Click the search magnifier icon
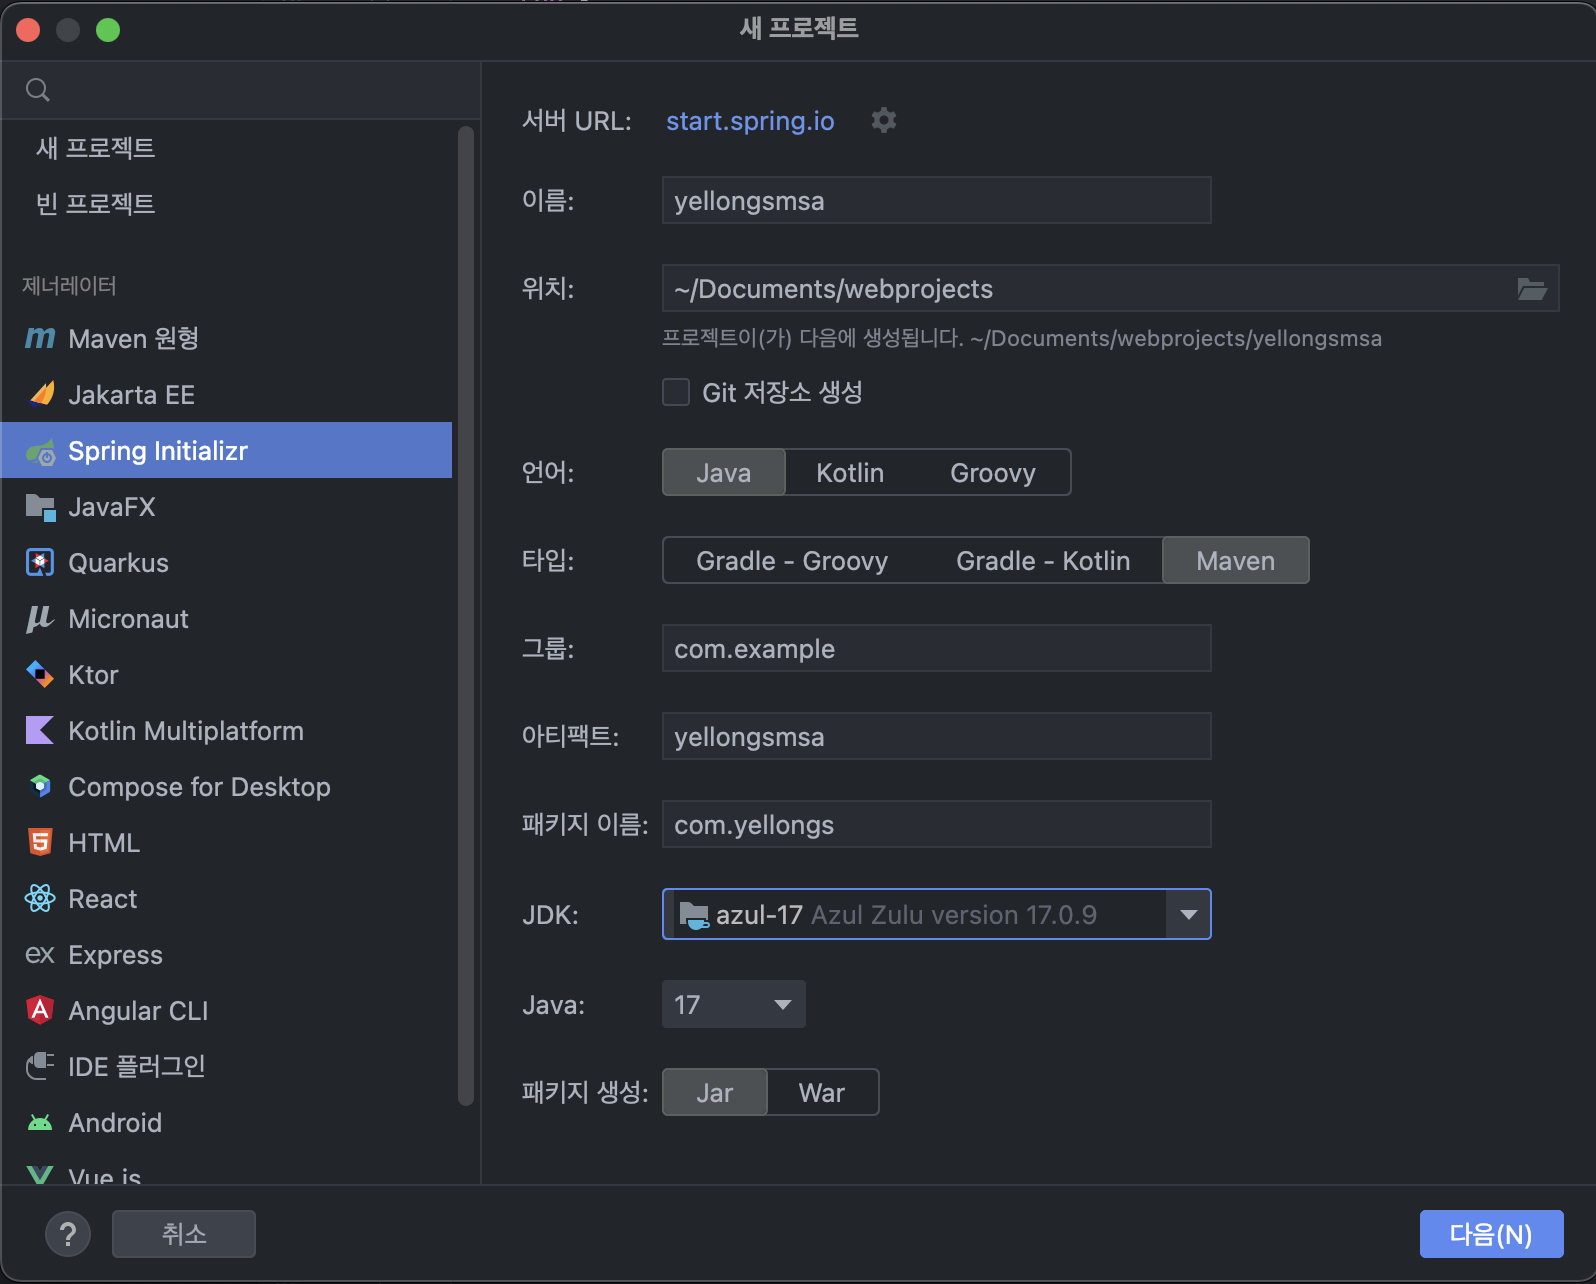 (38, 90)
